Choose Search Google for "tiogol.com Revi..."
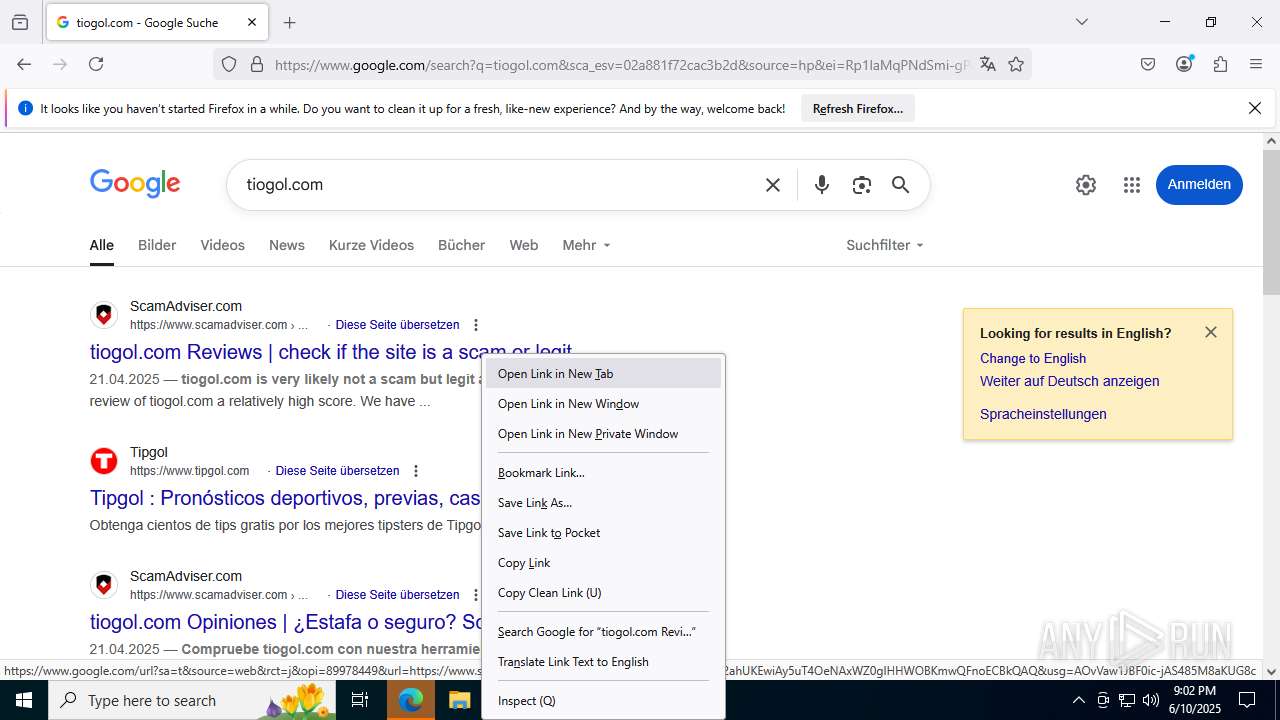 (x=603, y=632)
